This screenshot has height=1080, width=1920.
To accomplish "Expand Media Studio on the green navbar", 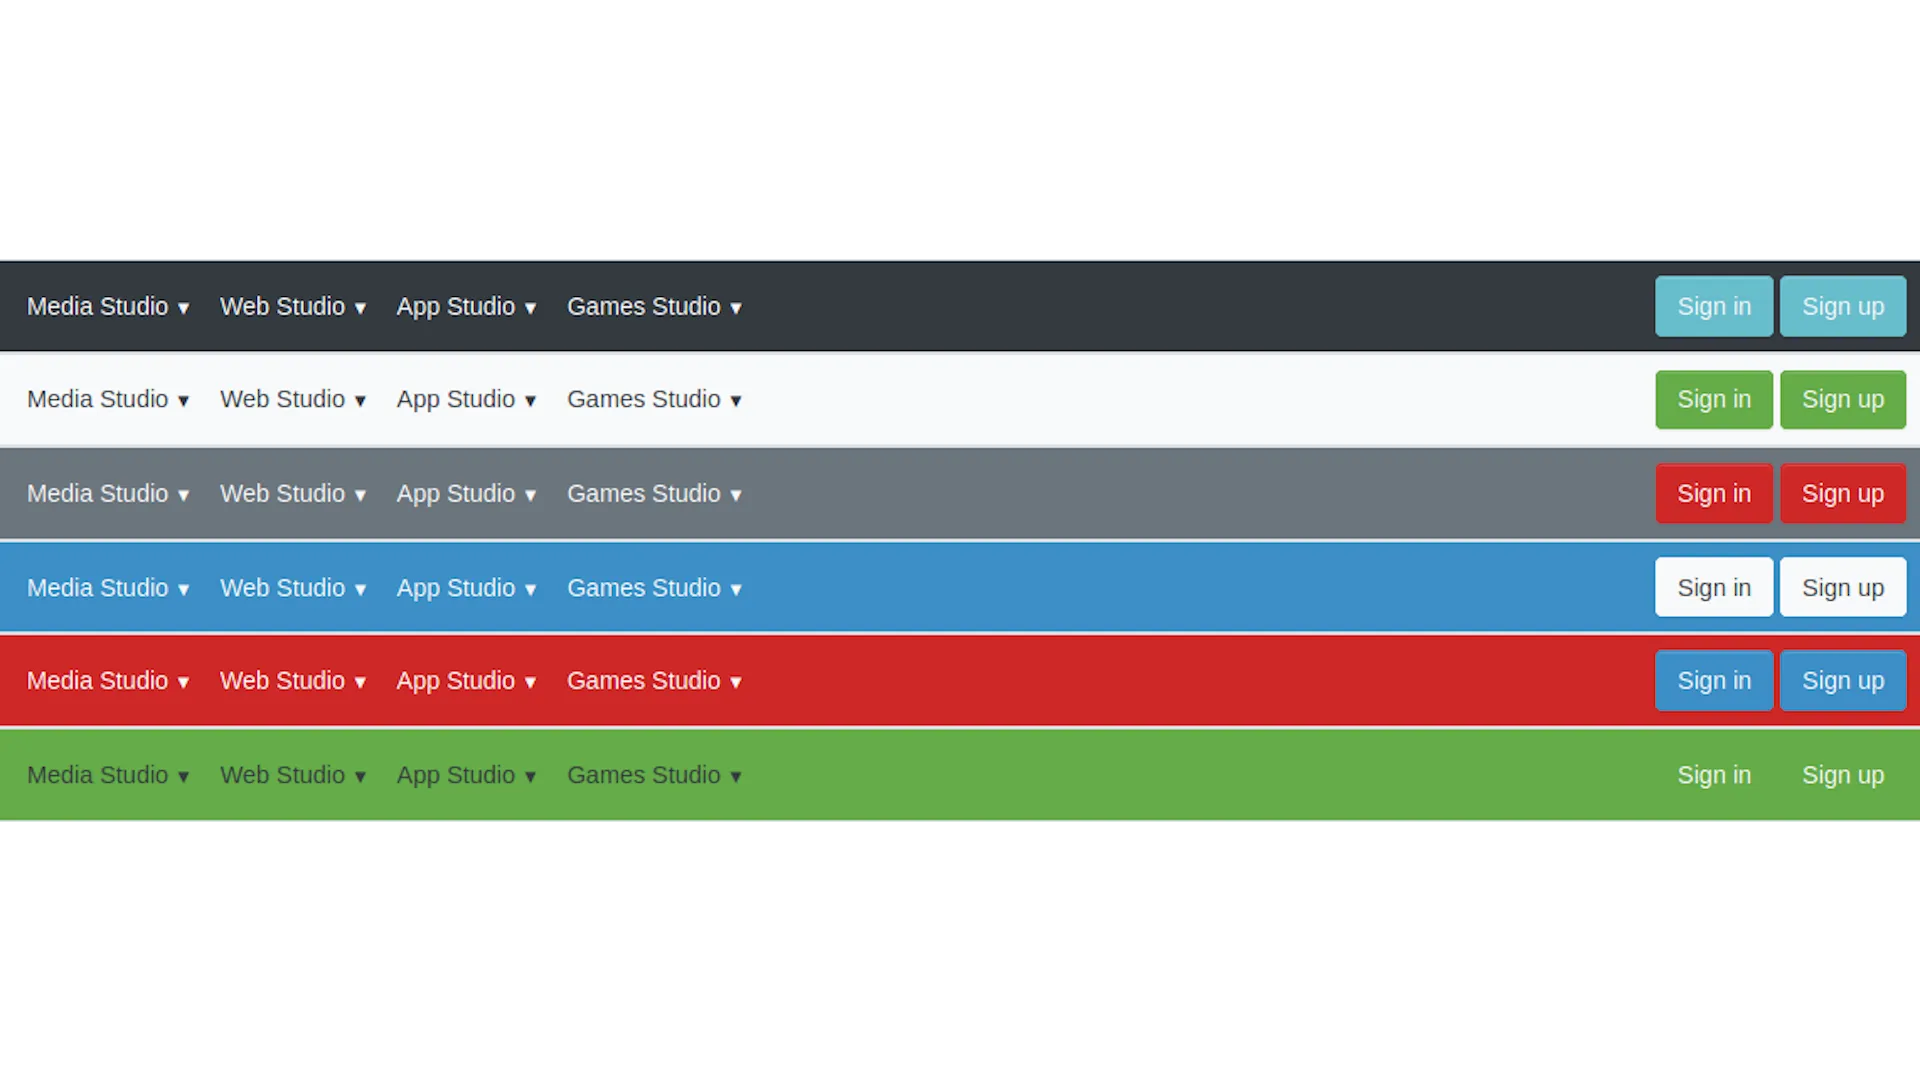I will click(x=108, y=774).
